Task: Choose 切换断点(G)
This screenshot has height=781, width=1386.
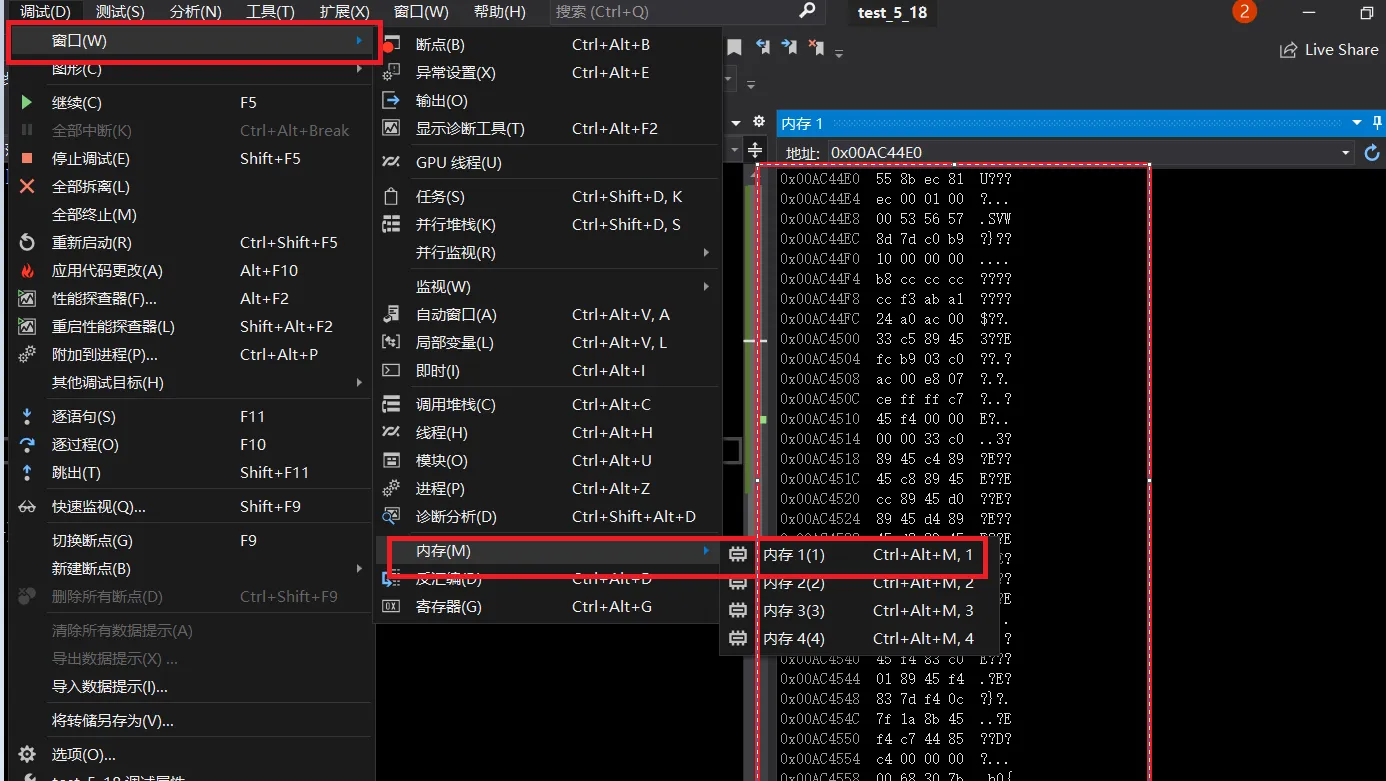Action: [x=191, y=541]
